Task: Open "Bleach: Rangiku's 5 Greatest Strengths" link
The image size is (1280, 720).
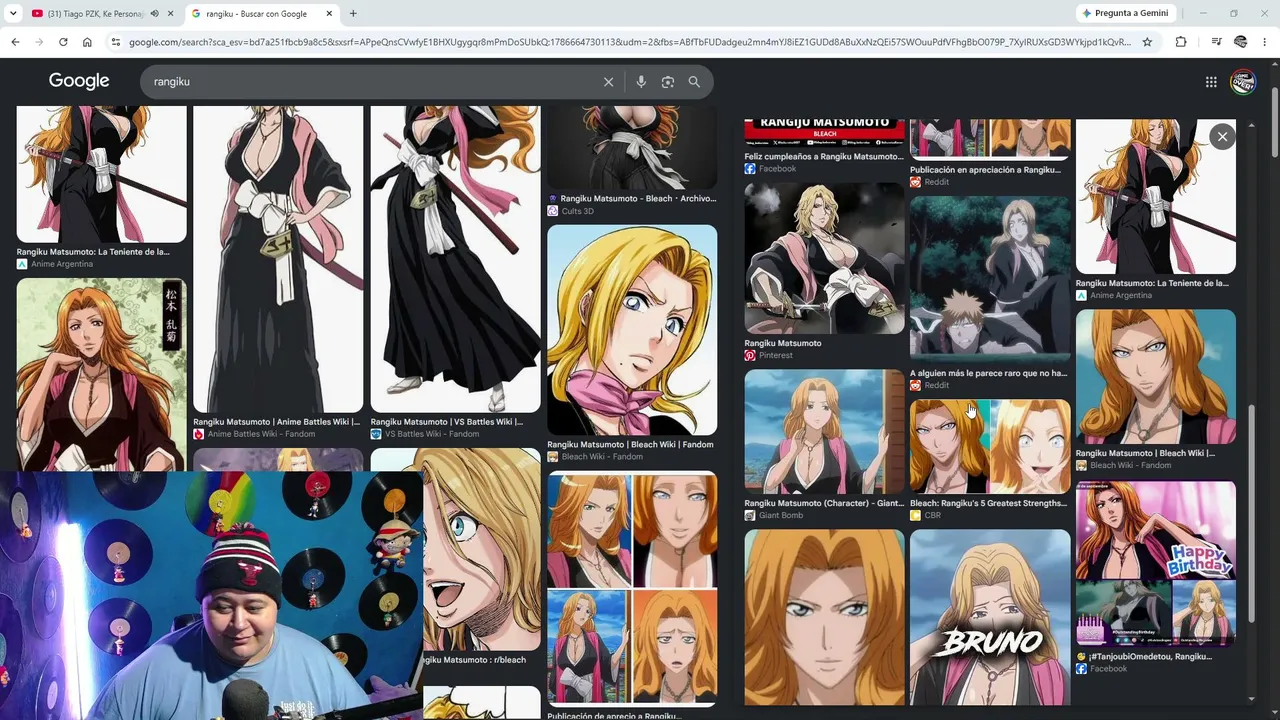Action: point(988,503)
